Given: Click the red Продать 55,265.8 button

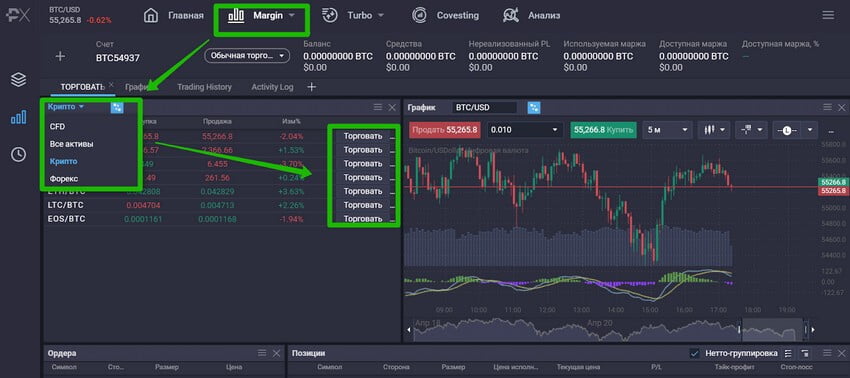Looking at the screenshot, I should pyautogui.click(x=445, y=130).
